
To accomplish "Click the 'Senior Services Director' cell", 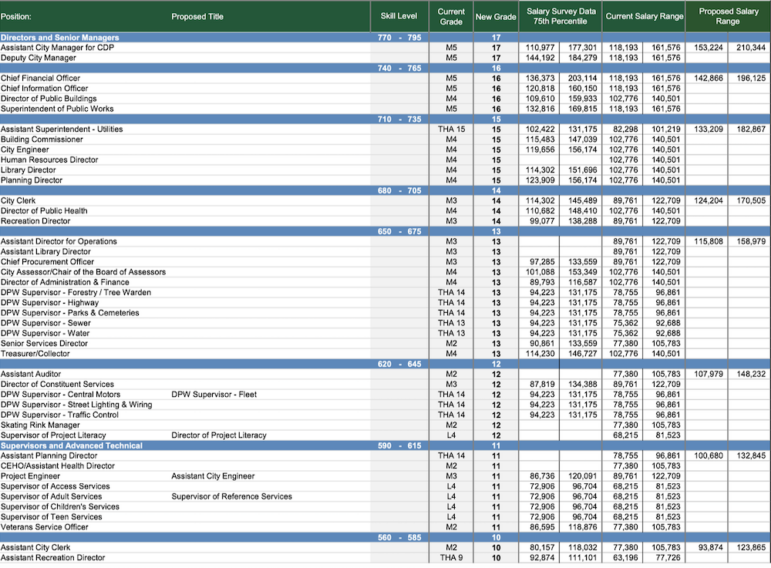I will pyautogui.click(x=44, y=344).
